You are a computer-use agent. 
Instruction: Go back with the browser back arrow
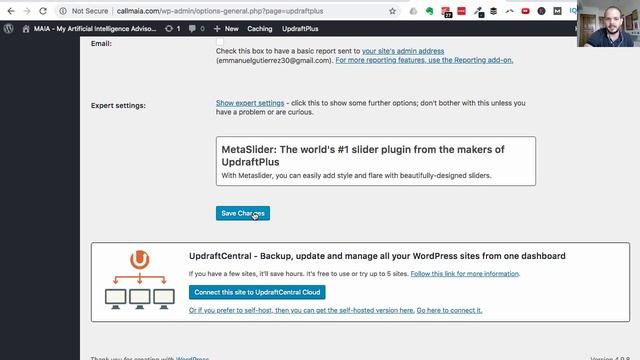pos(11,11)
